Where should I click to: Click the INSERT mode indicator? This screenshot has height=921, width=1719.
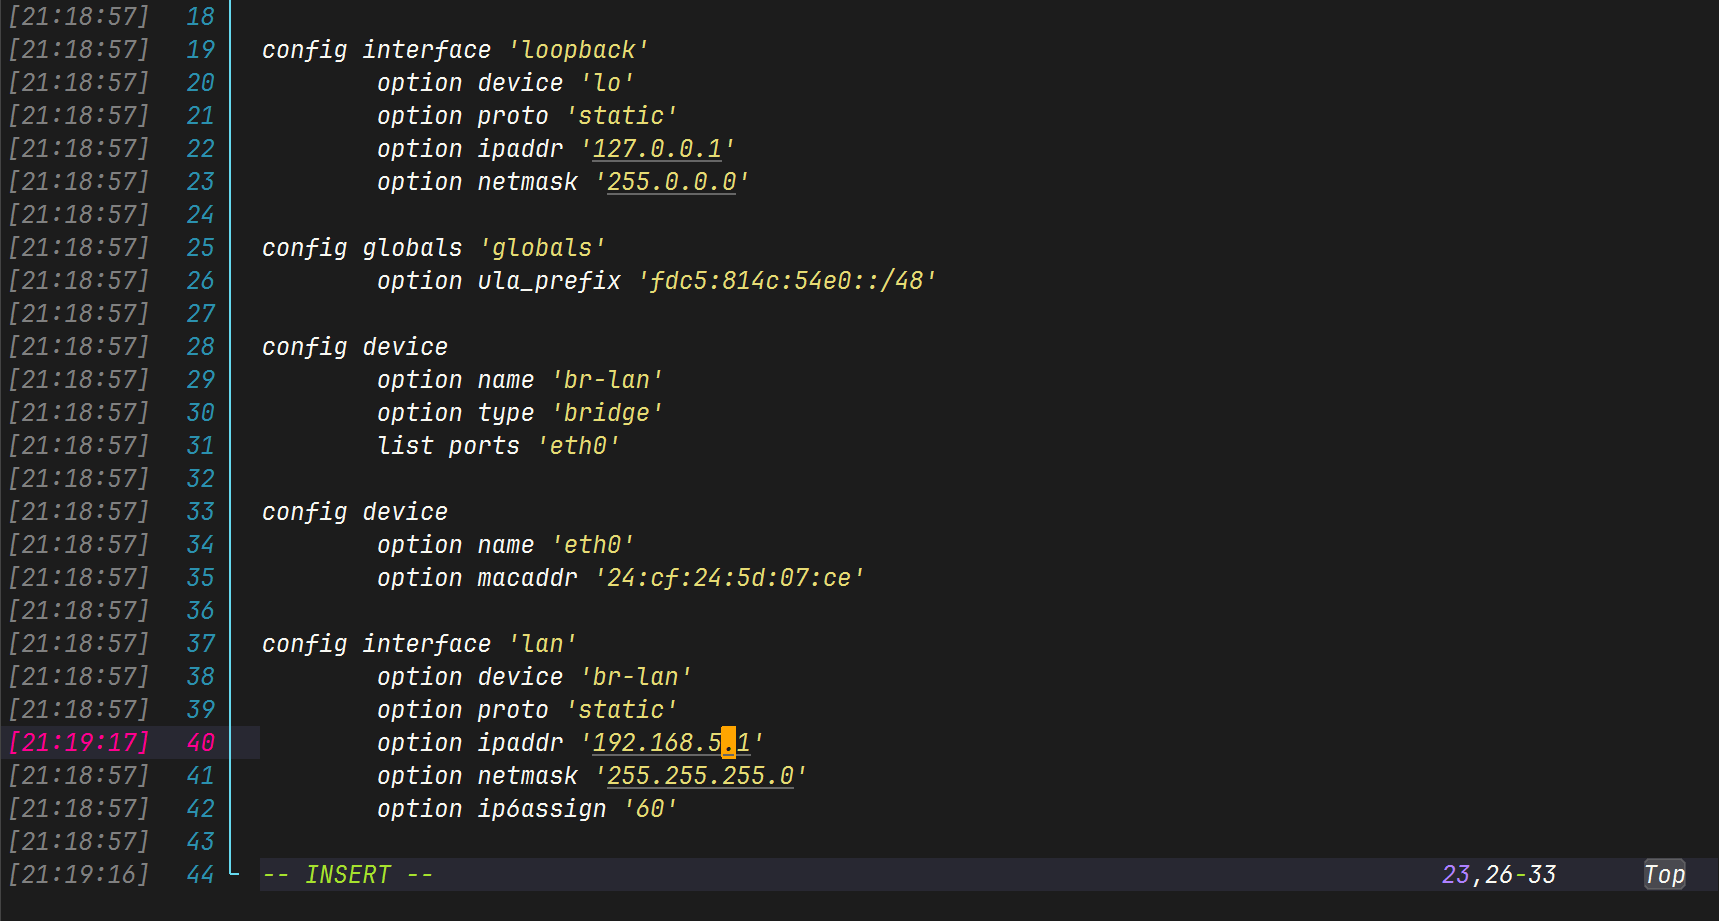(x=348, y=875)
